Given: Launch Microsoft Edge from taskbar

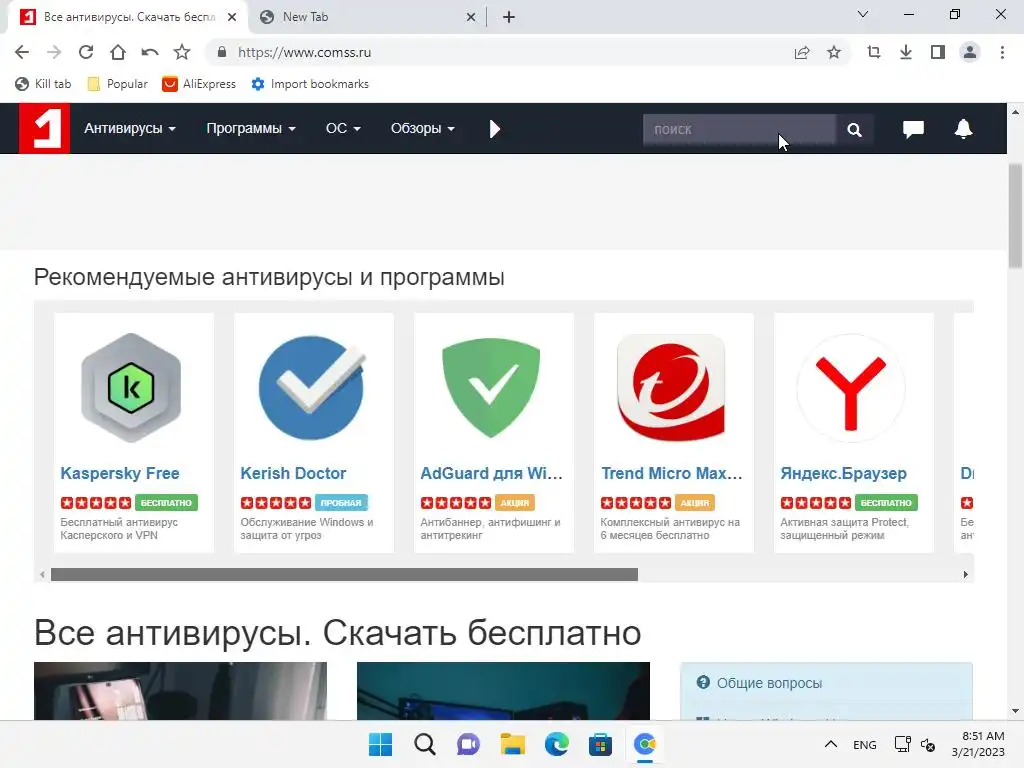Looking at the screenshot, I should coord(556,744).
